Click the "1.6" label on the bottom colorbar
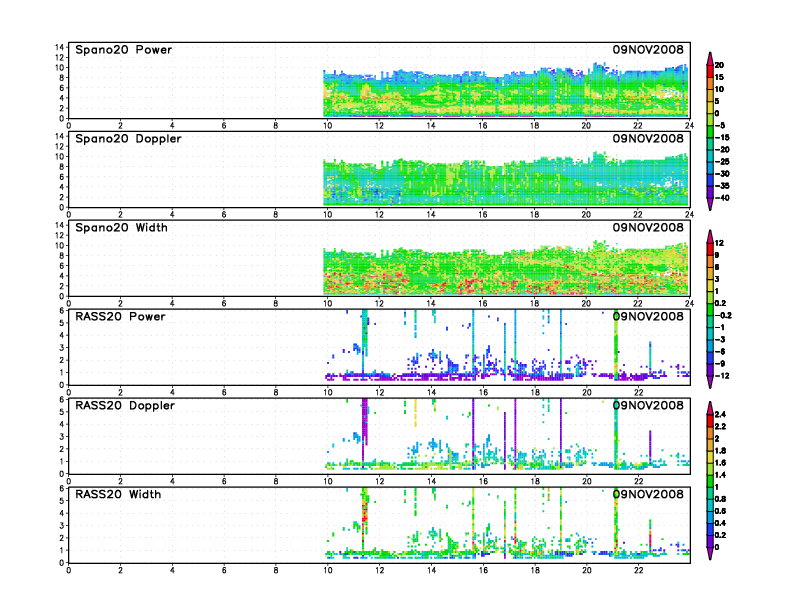This screenshot has height=612, width=792. click(720, 463)
